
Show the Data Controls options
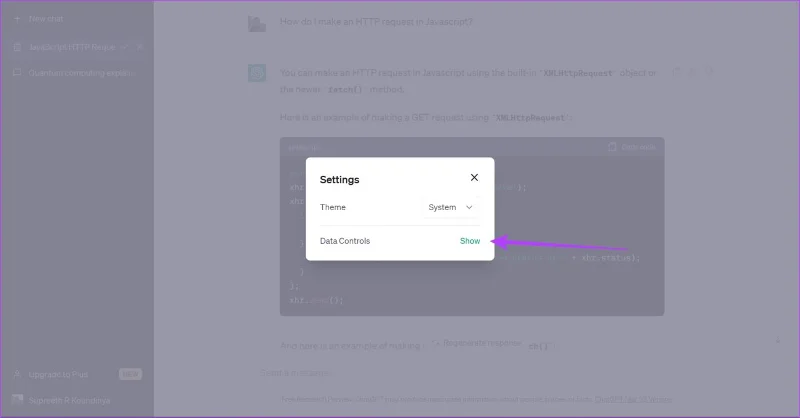[x=470, y=241]
